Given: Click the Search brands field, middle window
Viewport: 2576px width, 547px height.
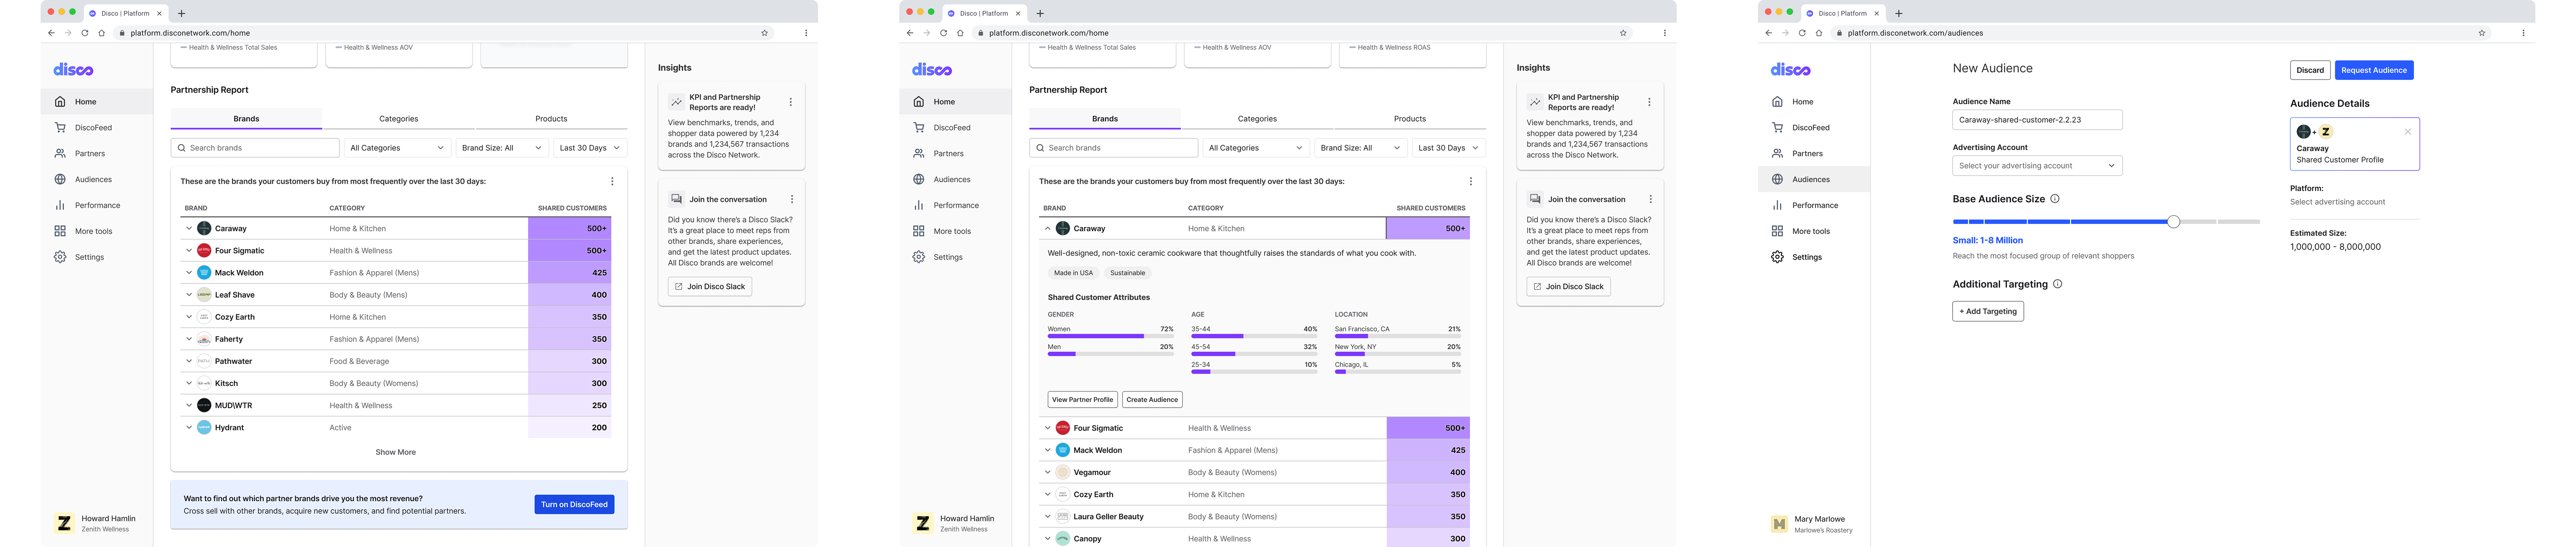Looking at the screenshot, I should pos(1114,148).
